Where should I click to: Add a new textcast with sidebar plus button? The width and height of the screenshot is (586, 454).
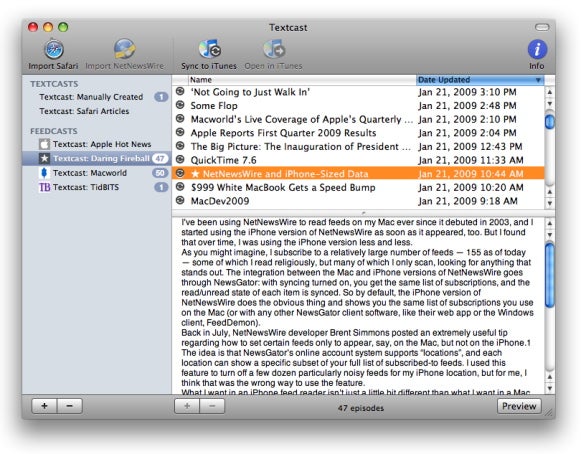pyautogui.click(x=44, y=406)
